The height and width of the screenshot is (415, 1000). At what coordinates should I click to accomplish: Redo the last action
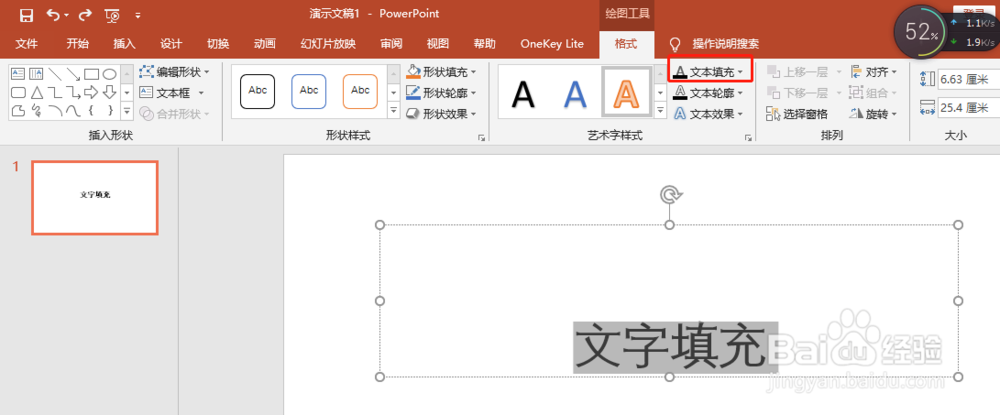[x=85, y=15]
